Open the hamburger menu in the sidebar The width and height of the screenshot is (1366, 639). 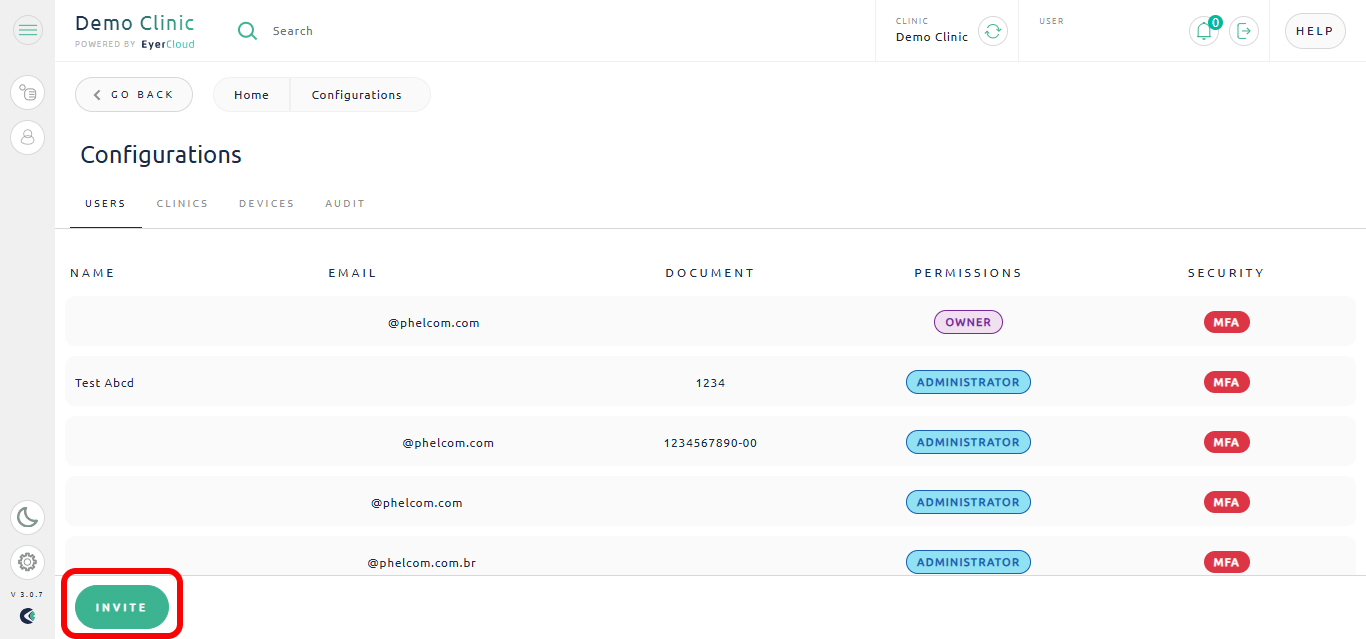coord(28,30)
